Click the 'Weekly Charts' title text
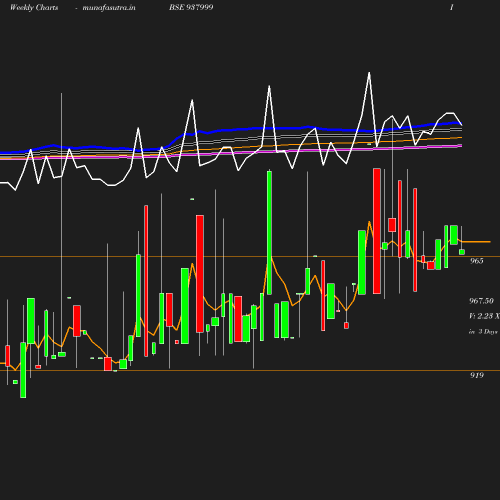This screenshot has height=500, width=500. [x=34, y=7]
